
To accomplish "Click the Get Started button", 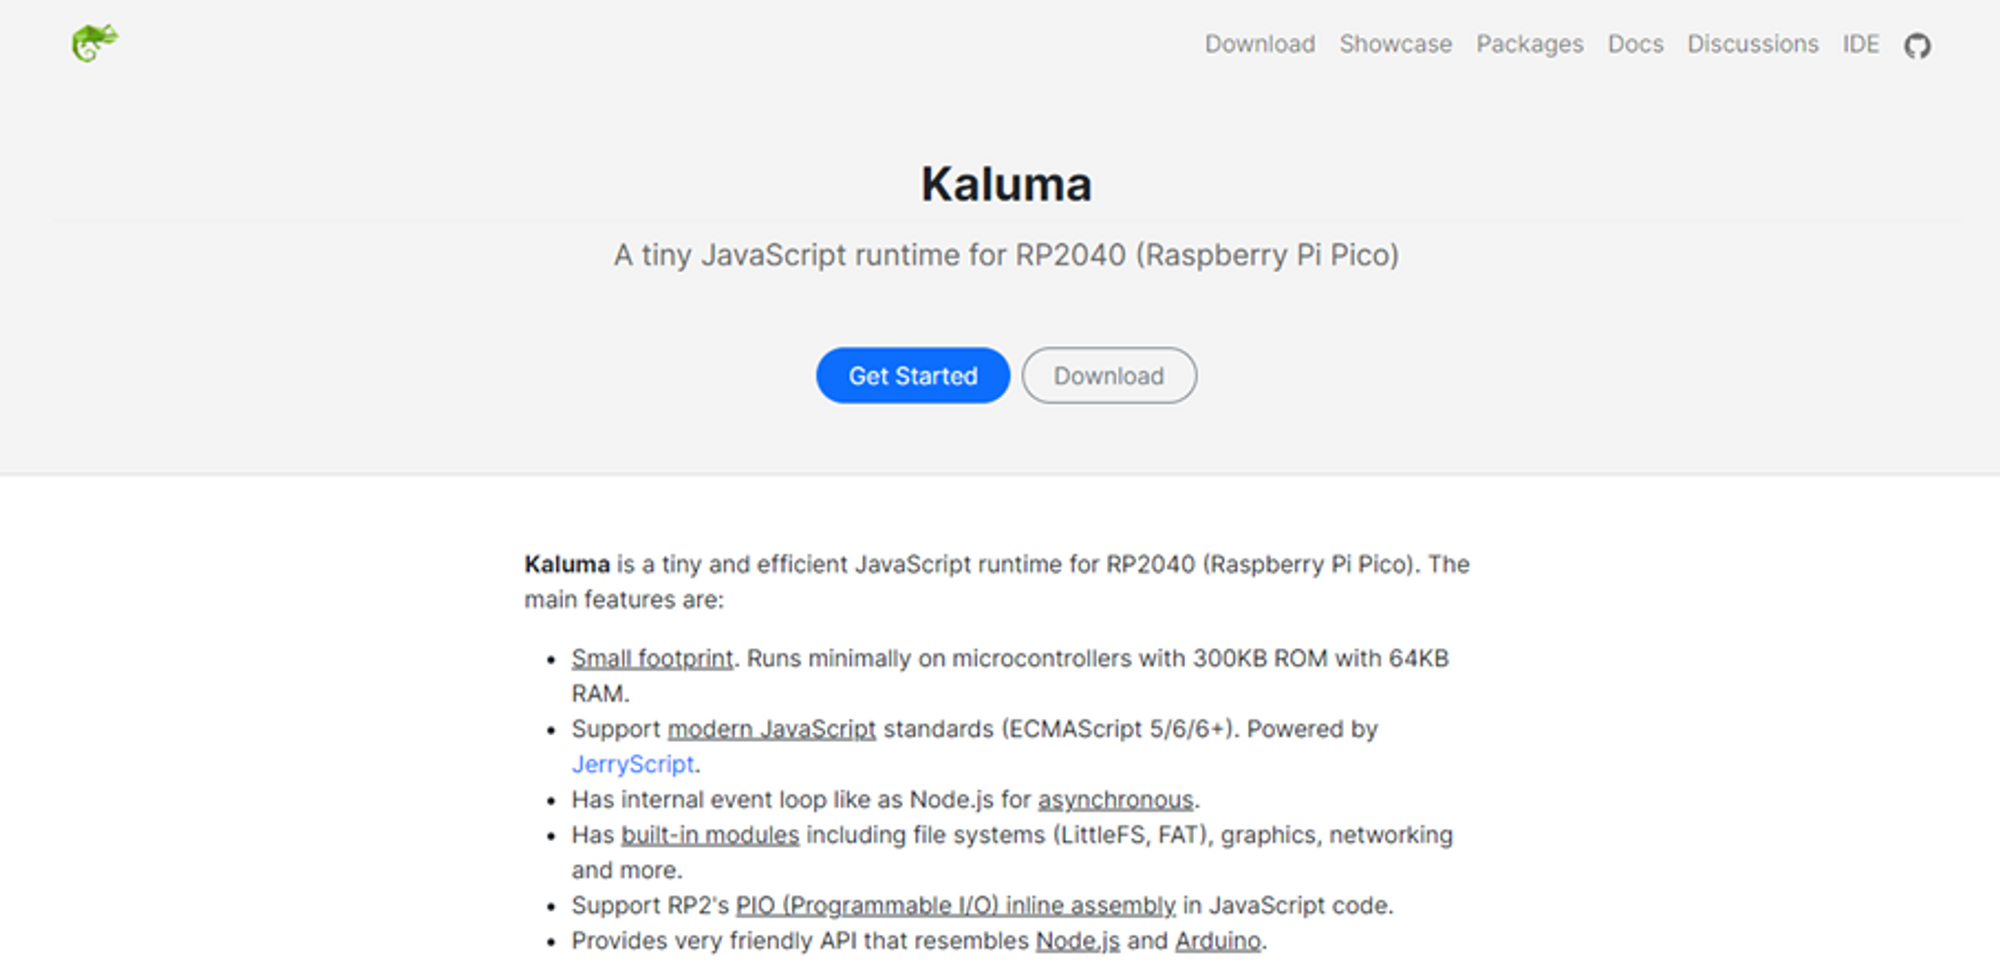I will (x=912, y=376).
